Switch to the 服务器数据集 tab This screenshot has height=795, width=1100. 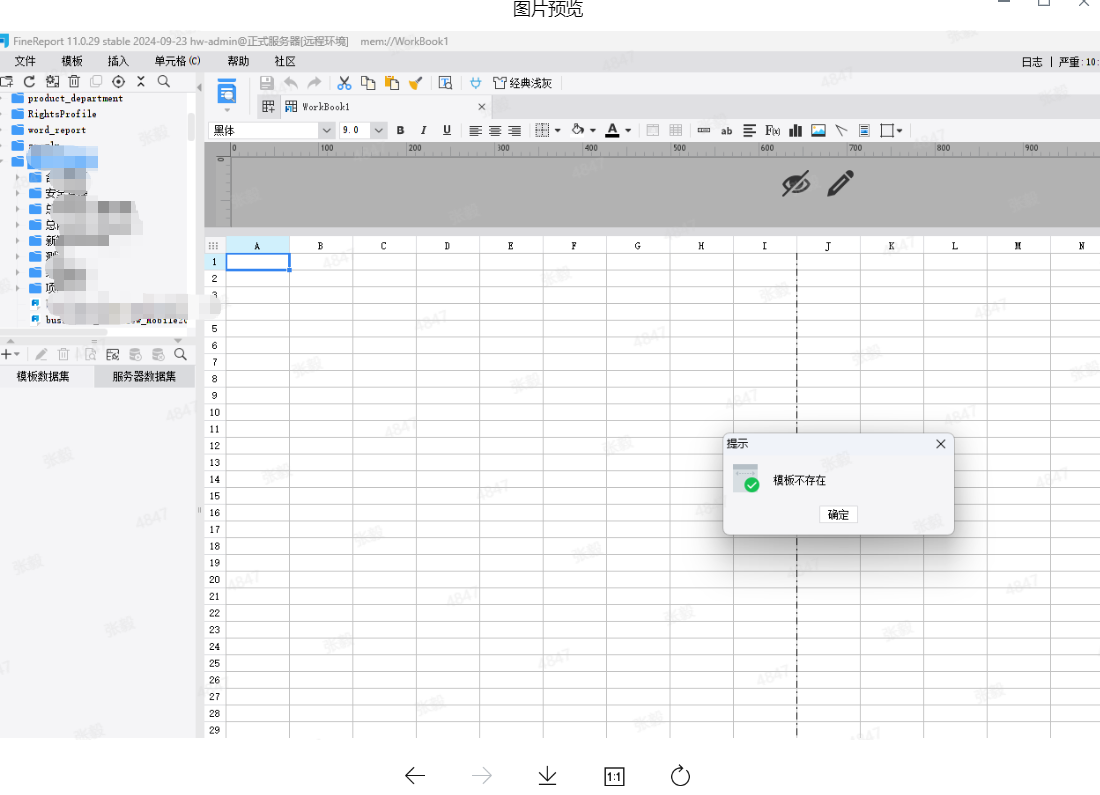145,377
